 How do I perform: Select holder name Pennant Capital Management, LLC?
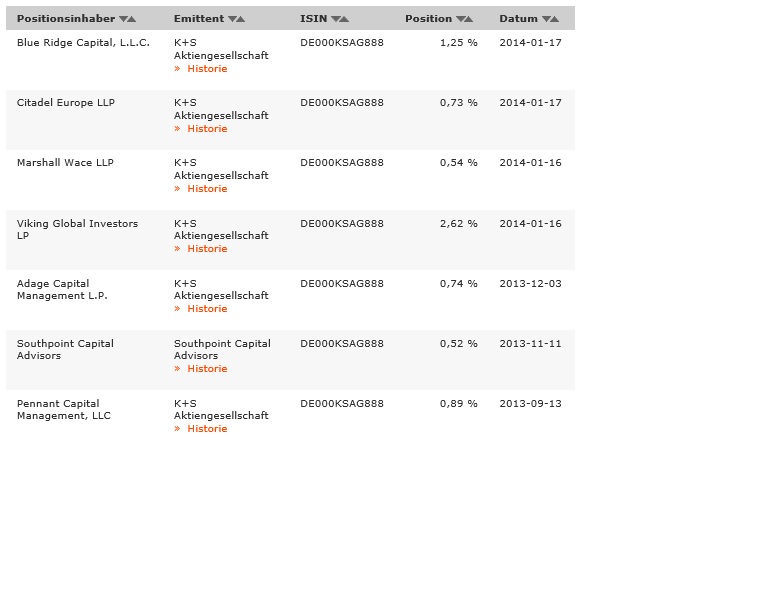click(x=64, y=409)
